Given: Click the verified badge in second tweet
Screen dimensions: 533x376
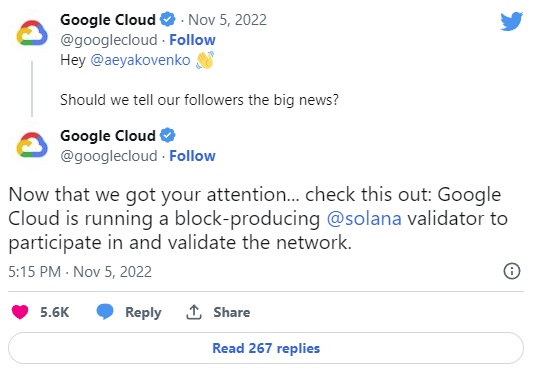Looking at the screenshot, I should coord(168,135).
